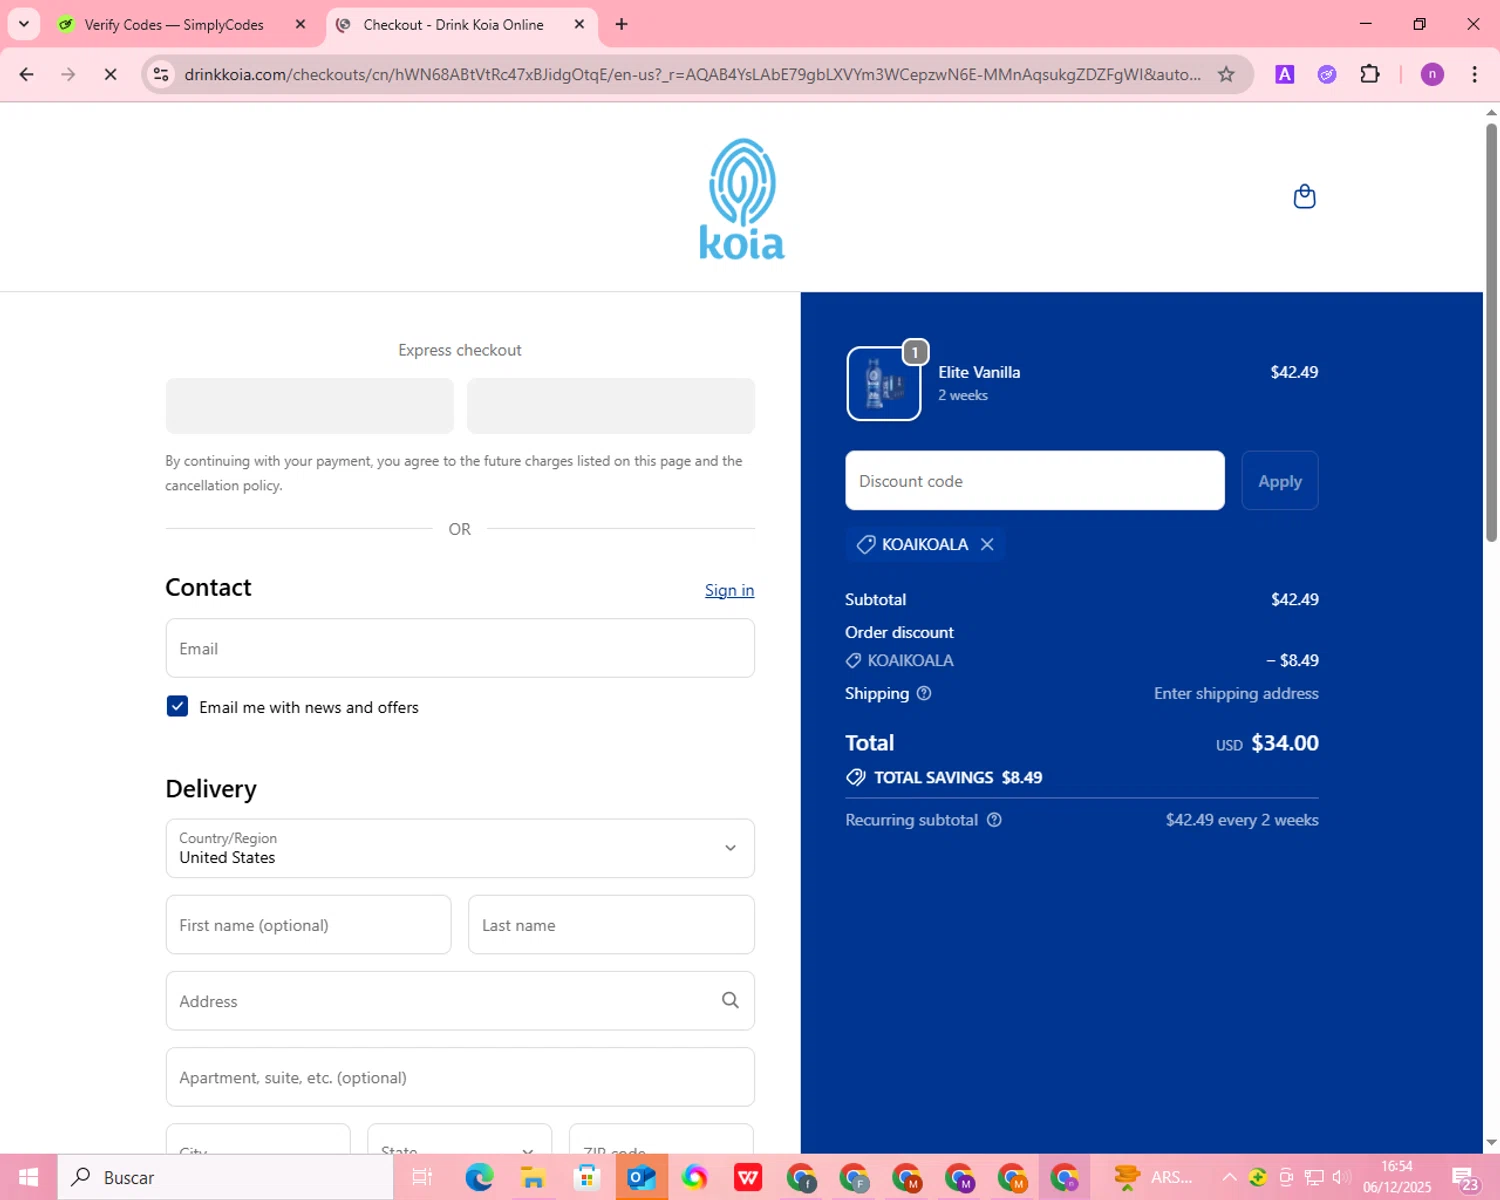Image resolution: width=1500 pixels, height=1200 pixels.
Task: Click the Apply discount button
Action: tap(1279, 481)
